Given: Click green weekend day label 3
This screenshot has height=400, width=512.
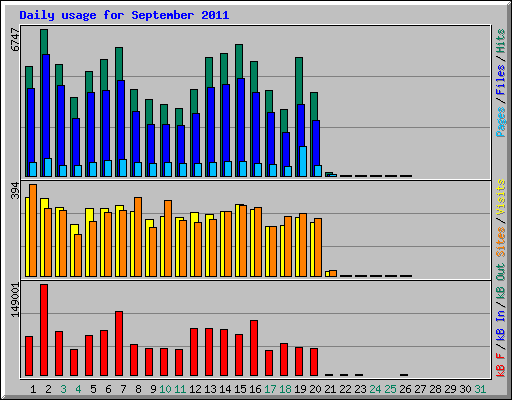Looking at the screenshot, I should coord(63,389).
